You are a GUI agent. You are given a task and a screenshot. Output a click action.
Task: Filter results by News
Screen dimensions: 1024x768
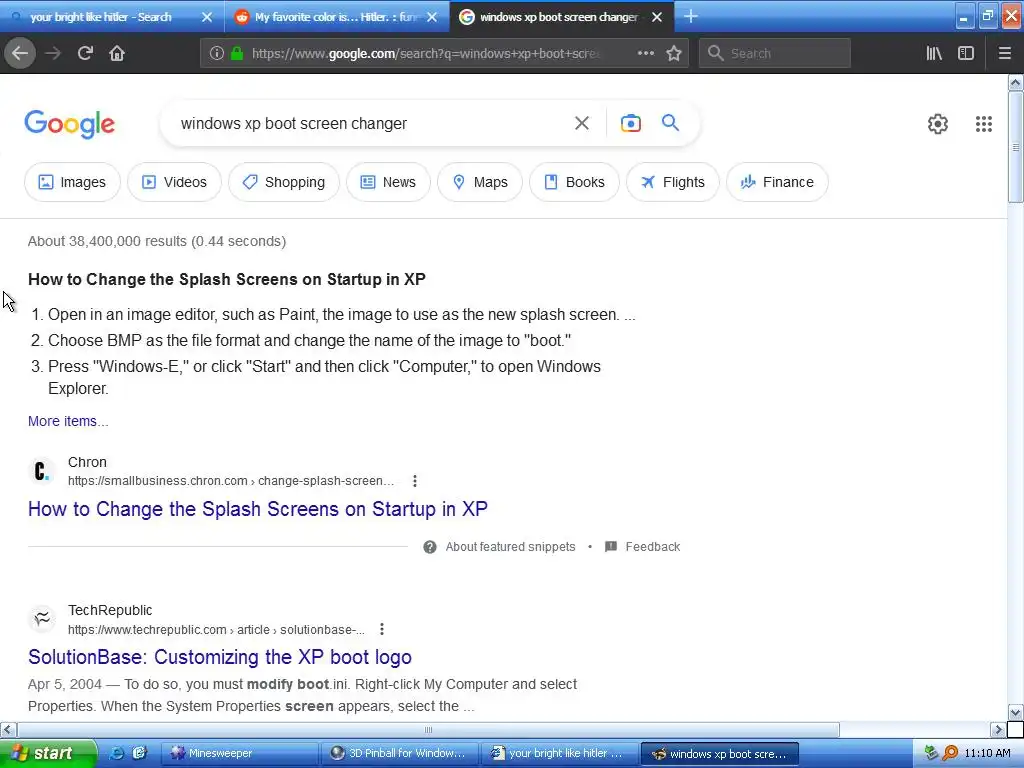tap(389, 182)
